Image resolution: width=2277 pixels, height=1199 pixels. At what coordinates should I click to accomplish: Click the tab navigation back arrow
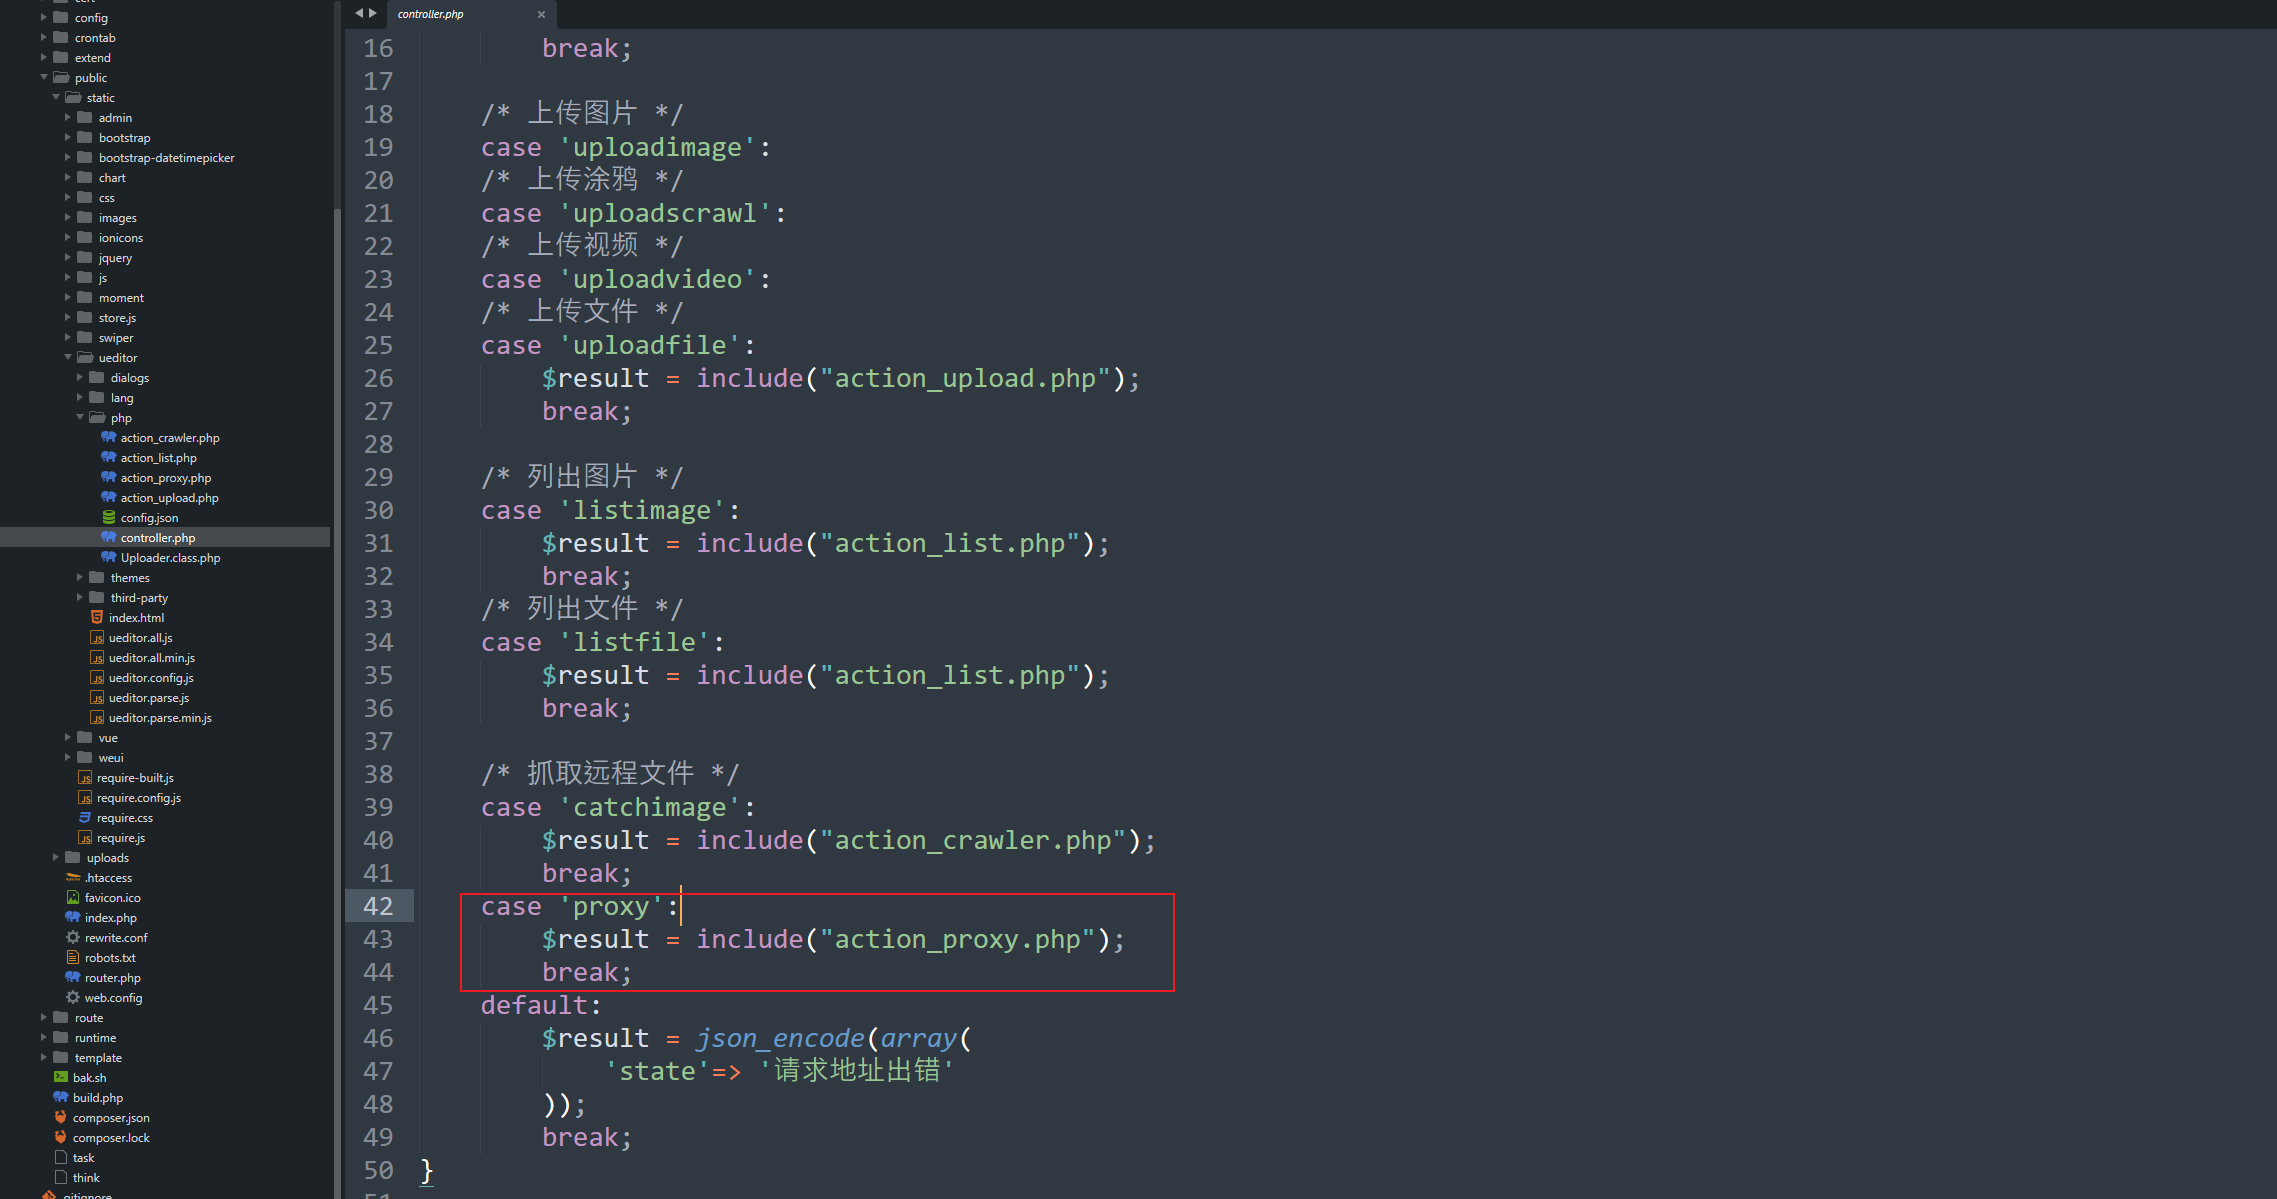tap(359, 13)
